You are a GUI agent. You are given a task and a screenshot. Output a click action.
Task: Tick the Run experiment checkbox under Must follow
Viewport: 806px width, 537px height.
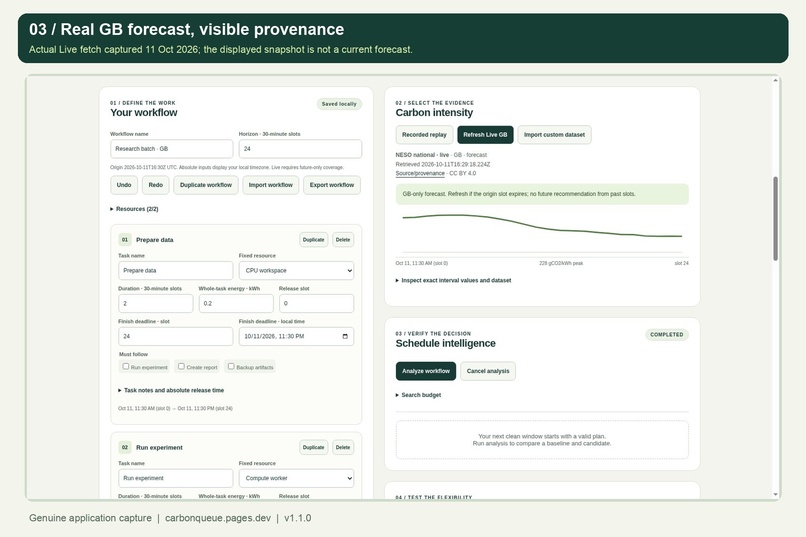coord(125,366)
